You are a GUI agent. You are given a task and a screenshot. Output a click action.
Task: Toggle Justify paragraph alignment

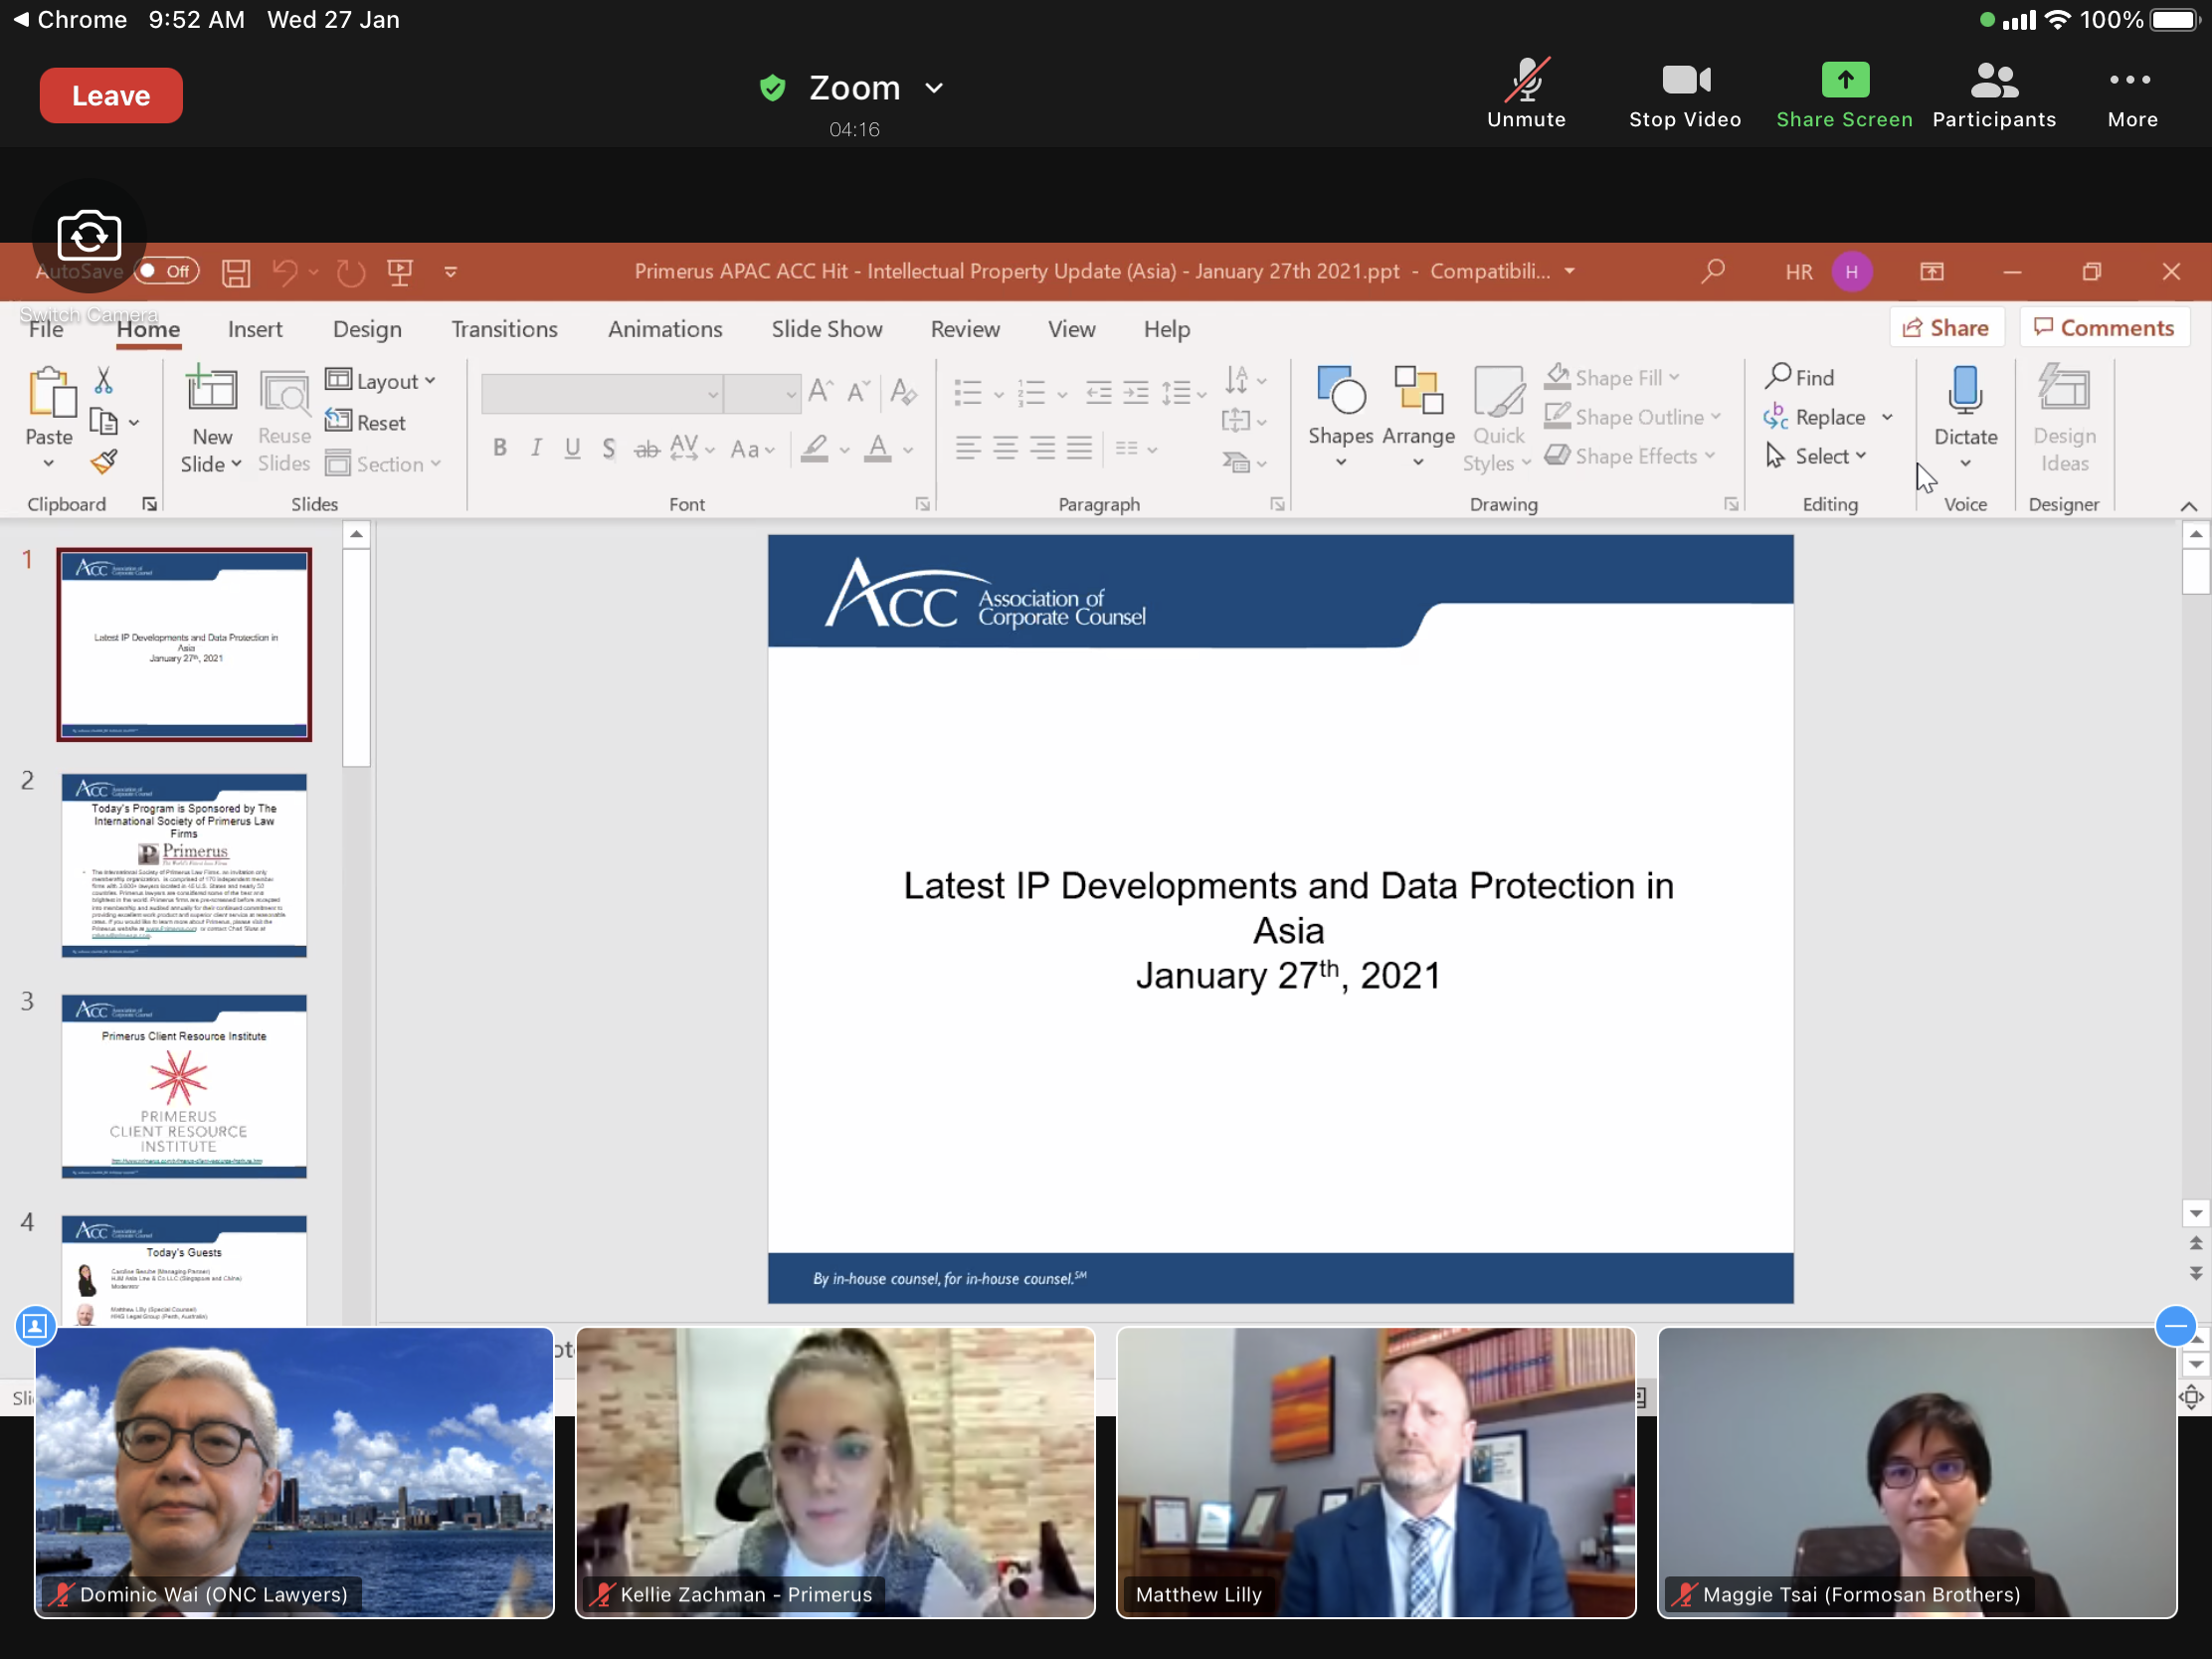[x=1079, y=448]
